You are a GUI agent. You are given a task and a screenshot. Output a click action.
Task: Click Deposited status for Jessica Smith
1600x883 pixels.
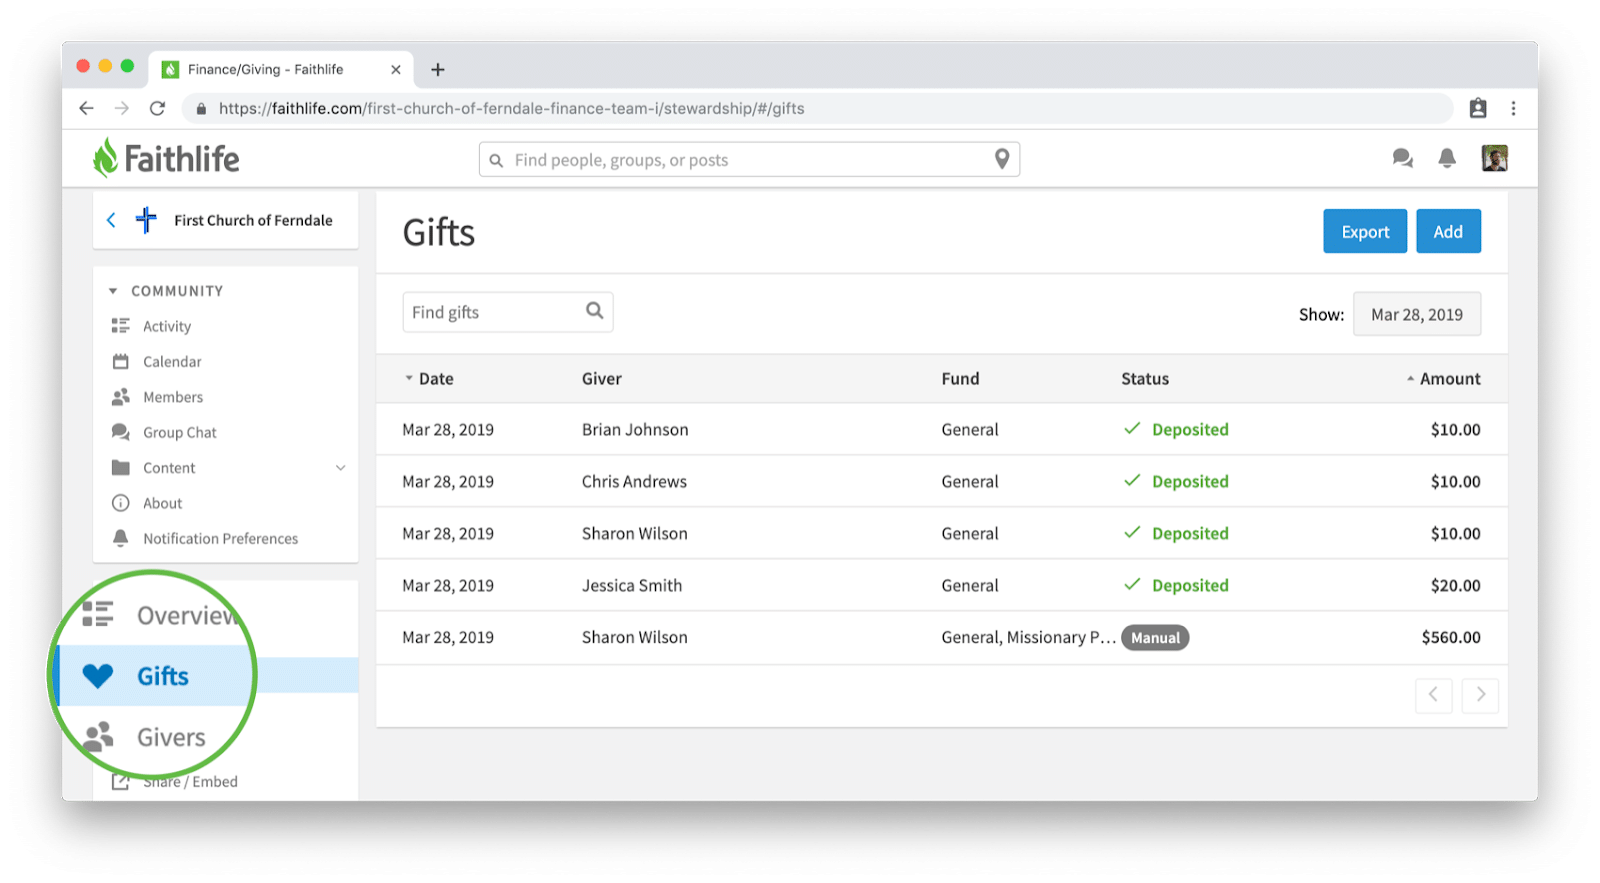pos(1176,585)
